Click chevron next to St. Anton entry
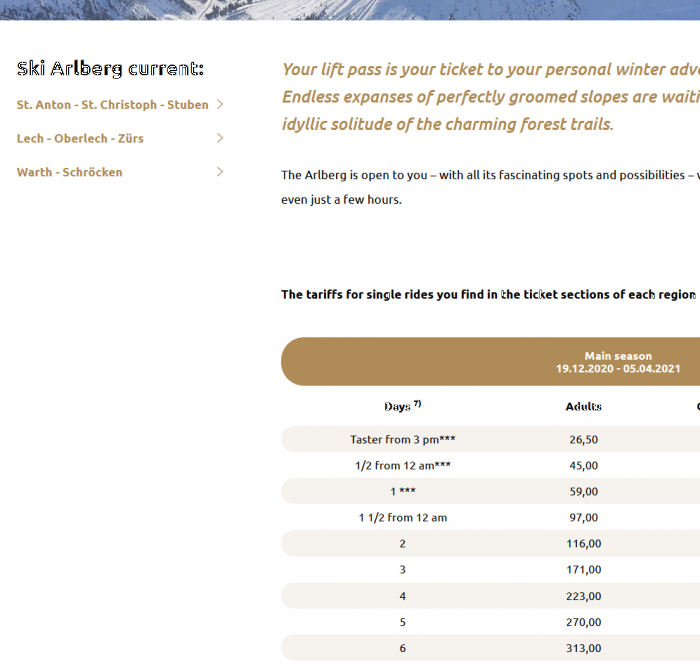The width and height of the screenshot is (700, 664). (x=220, y=104)
